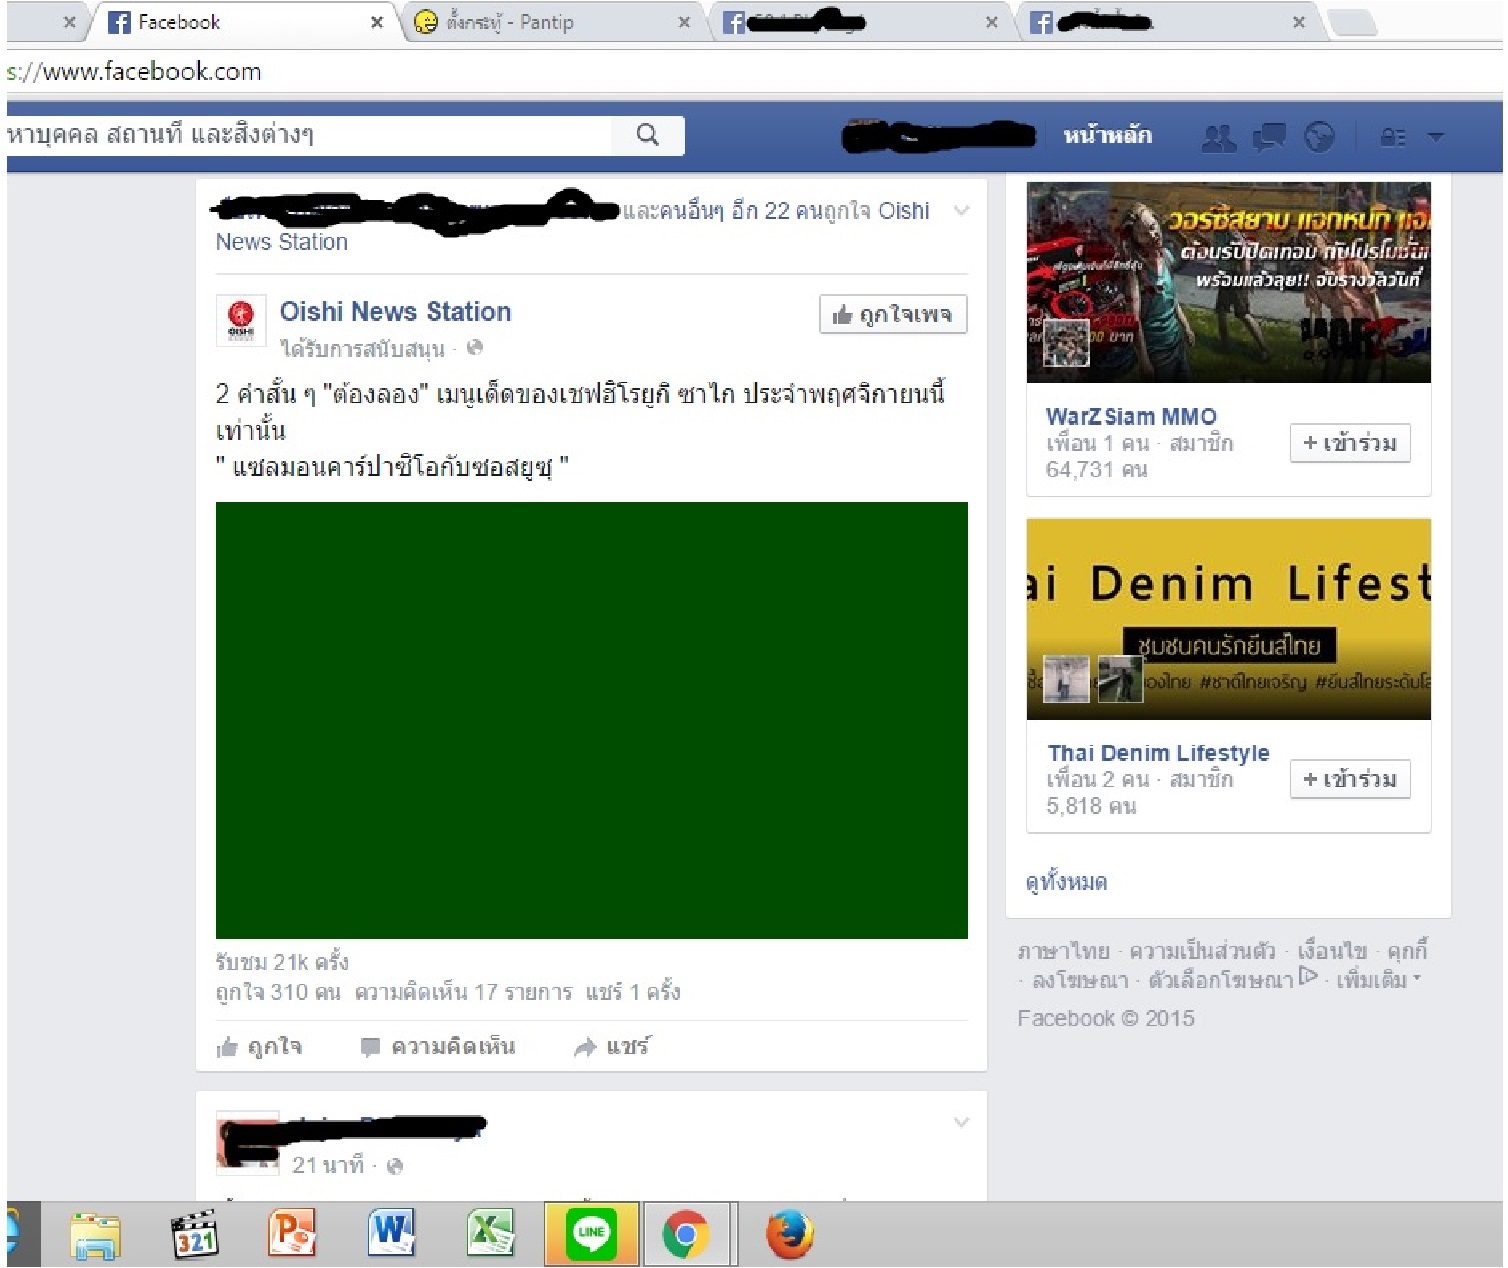This screenshot has height=1268, width=1508.
Task: Join WarZ Siam MMO with เข้าร่วม button
Action: point(1350,443)
